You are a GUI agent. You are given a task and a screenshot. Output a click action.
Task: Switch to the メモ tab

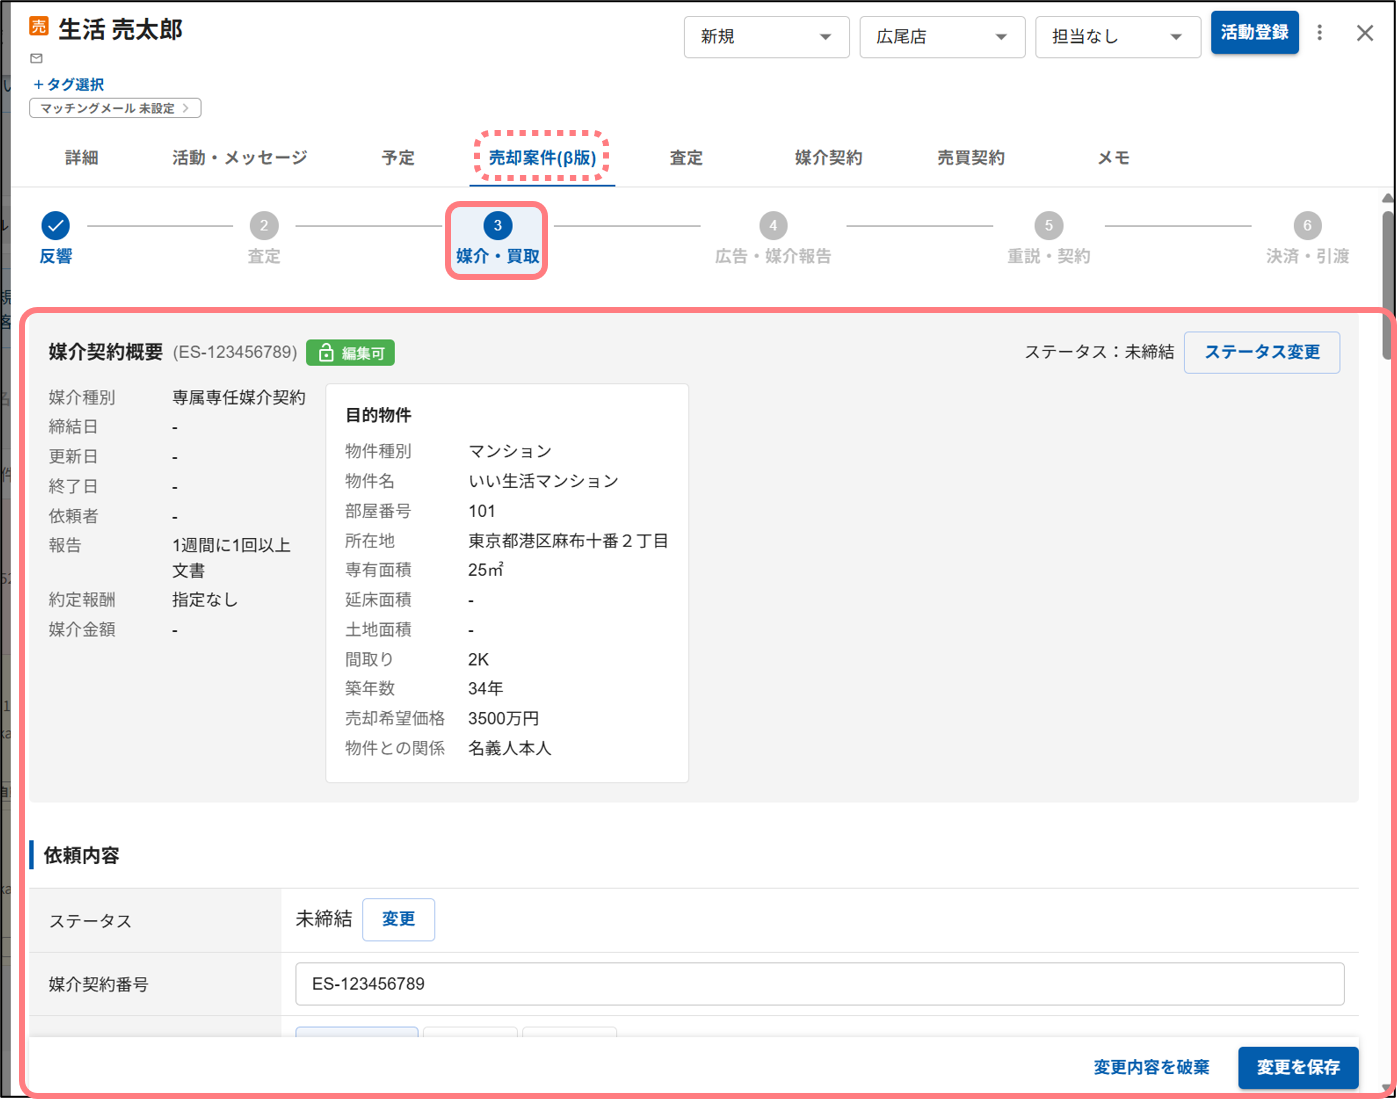point(1114,158)
